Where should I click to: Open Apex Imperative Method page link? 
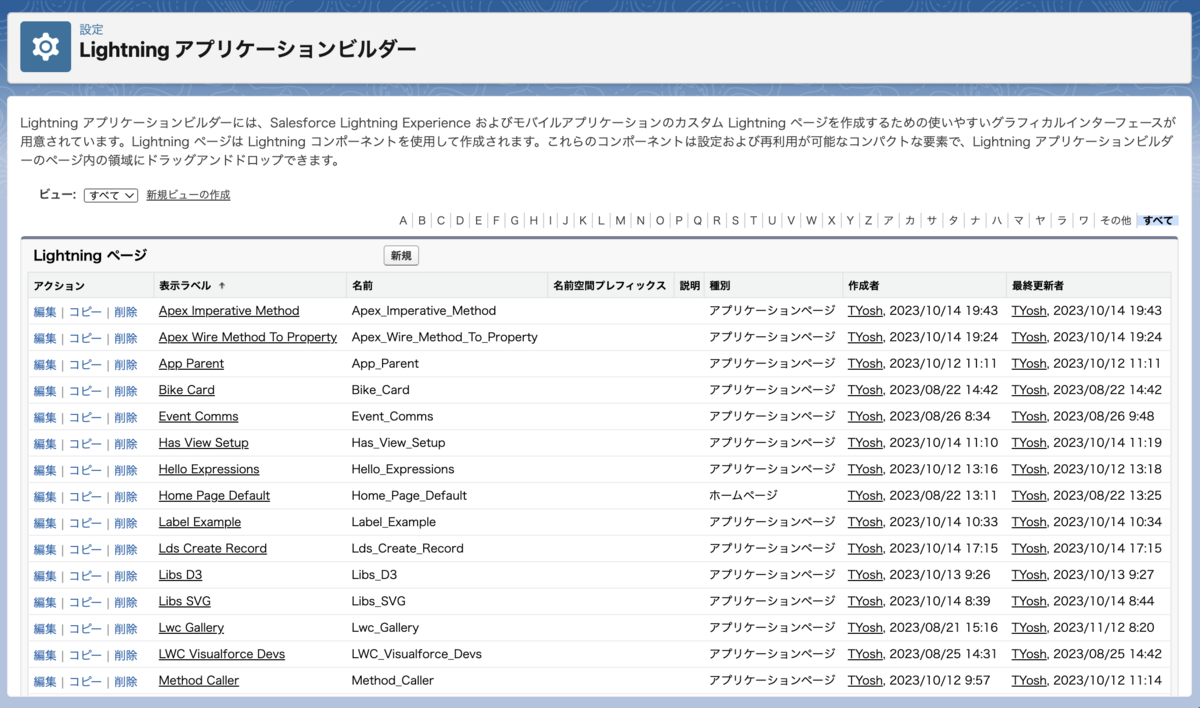[229, 311]
